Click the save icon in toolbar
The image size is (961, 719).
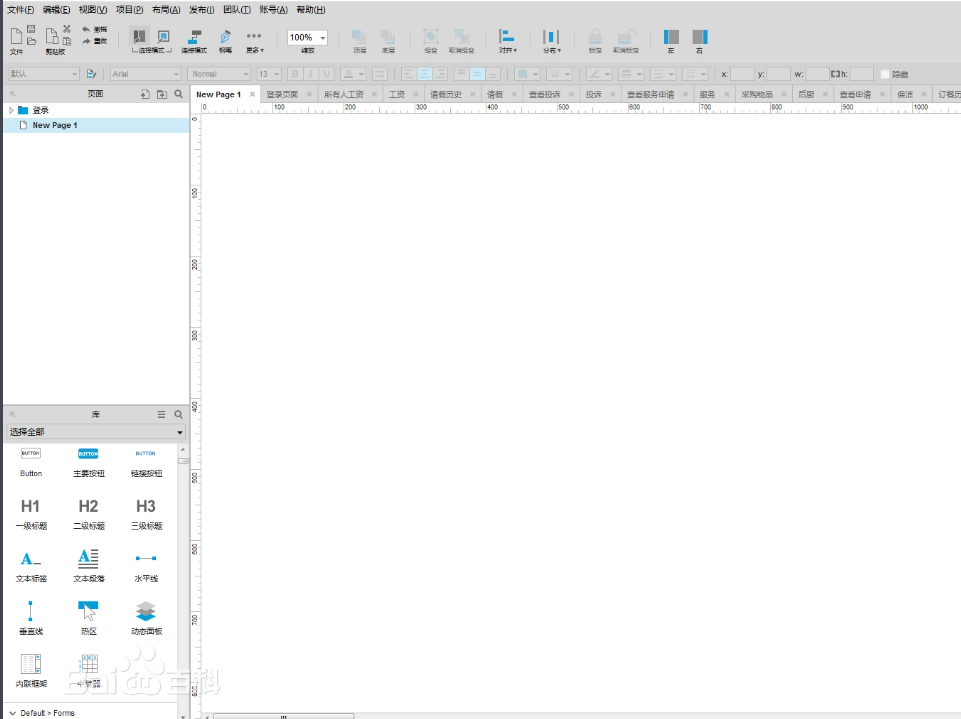point(31,29)
